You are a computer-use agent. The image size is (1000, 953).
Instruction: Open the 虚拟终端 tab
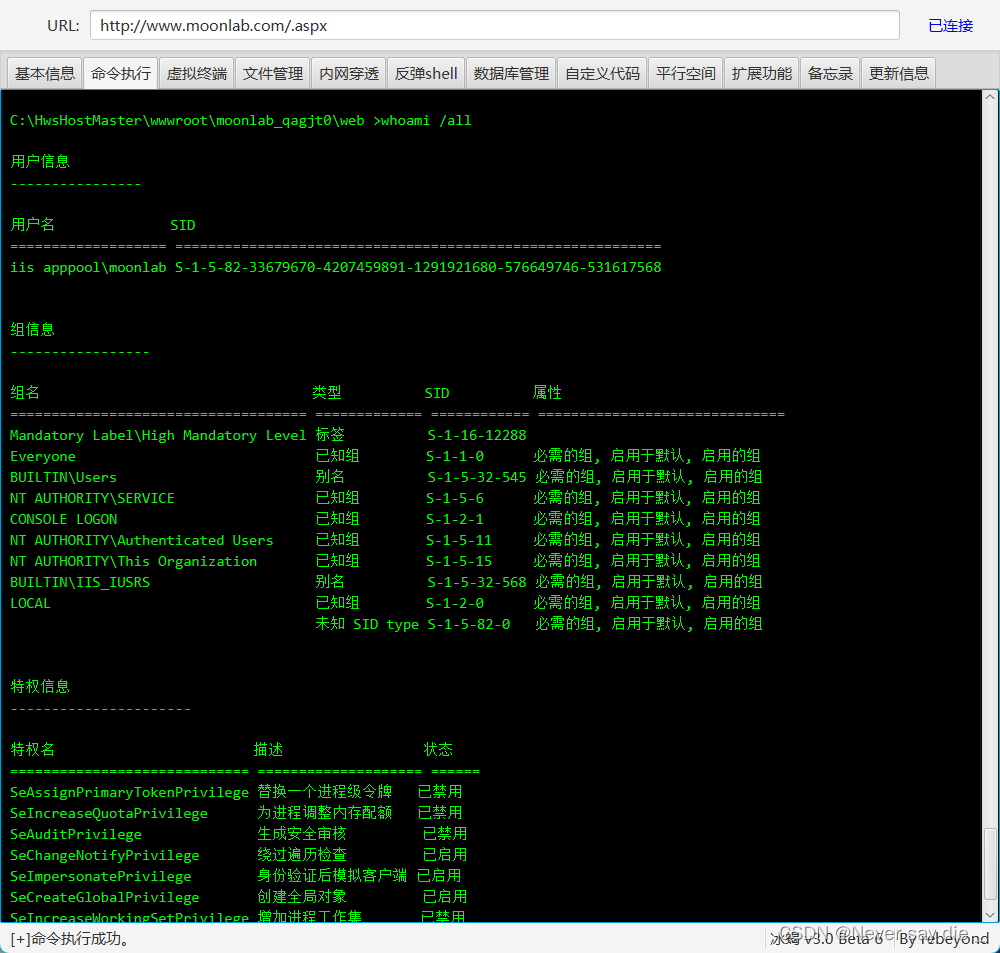coord(196,73)
